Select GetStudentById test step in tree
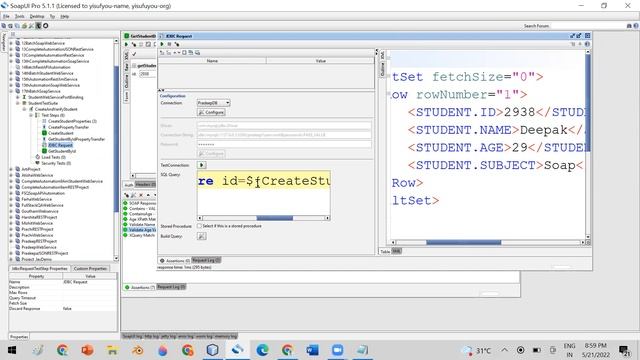The image size is (640, 360). click(62, 151)
